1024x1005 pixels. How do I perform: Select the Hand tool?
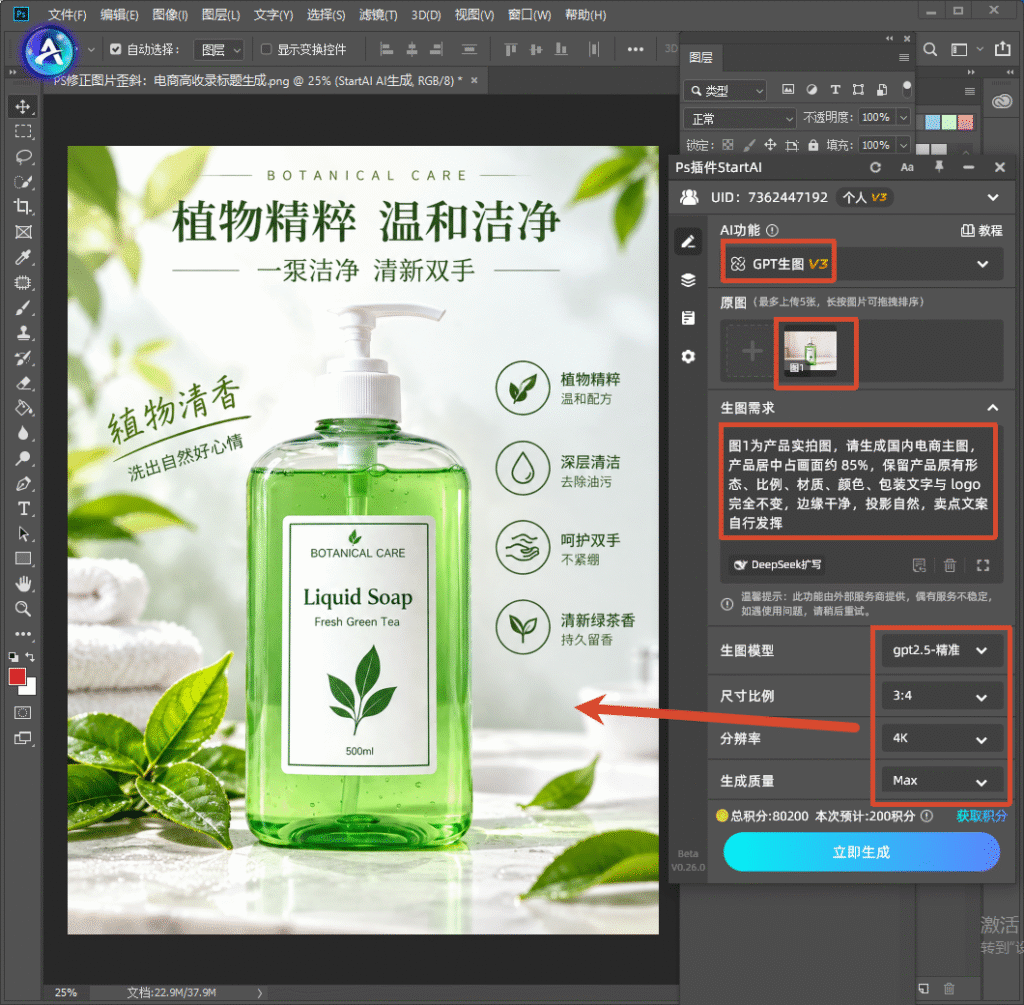(23, 584)
